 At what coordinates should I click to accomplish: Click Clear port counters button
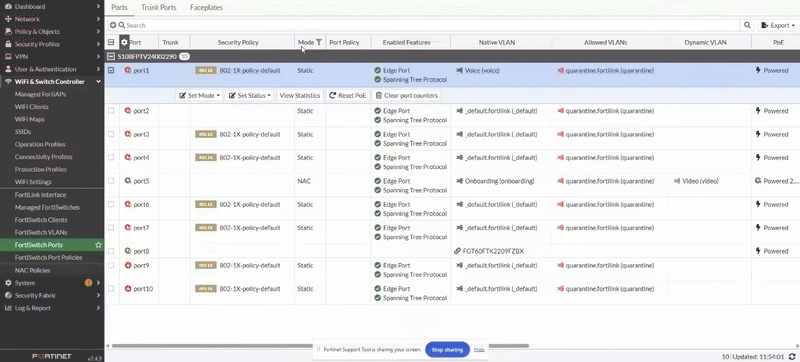tap(407, 95)
